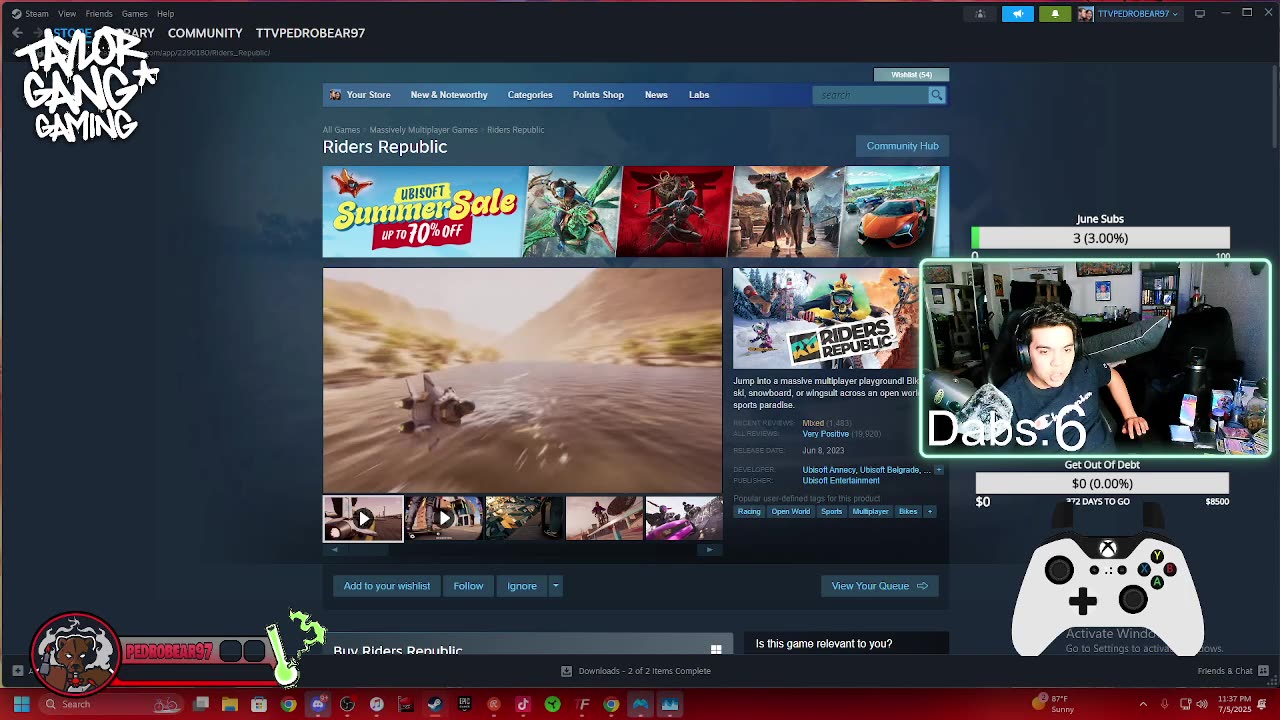
Task: Follow the Massively Multiplayer Games breadcrumb
Action: tap(423, 130)
